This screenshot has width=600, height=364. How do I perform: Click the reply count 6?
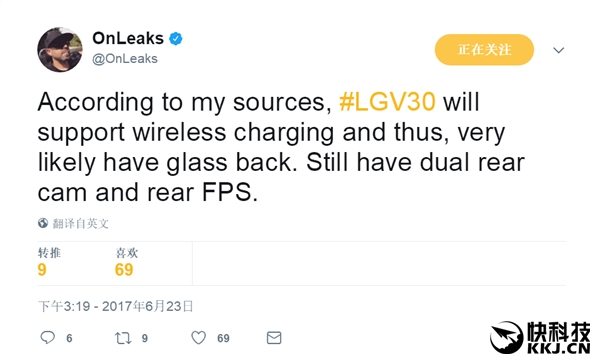coord(69,338)
